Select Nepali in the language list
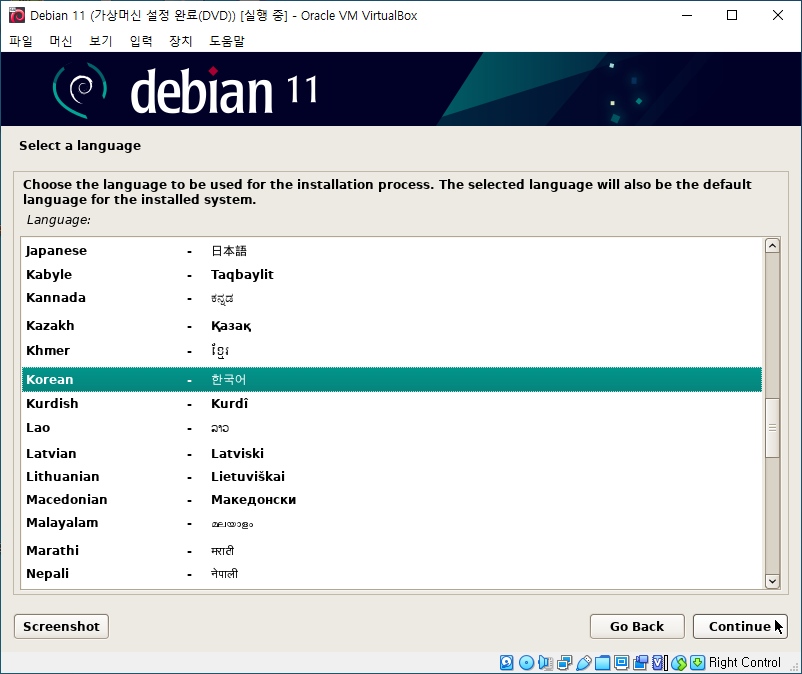 [x=392, y=574]
